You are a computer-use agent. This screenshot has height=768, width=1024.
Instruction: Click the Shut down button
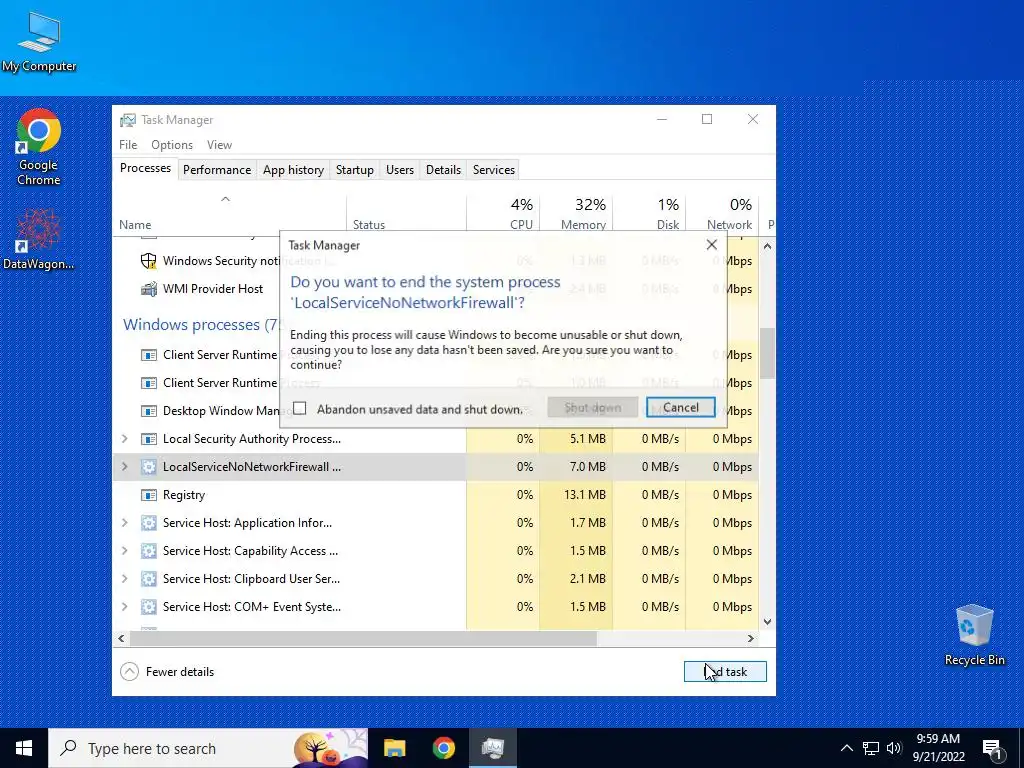[592, 408]
